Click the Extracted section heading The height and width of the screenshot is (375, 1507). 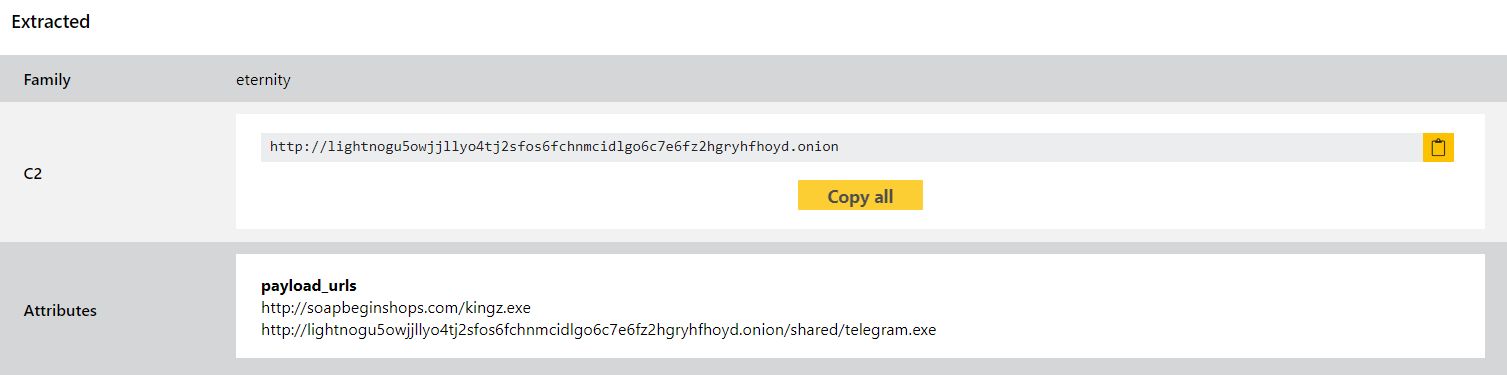click(51, 21)
